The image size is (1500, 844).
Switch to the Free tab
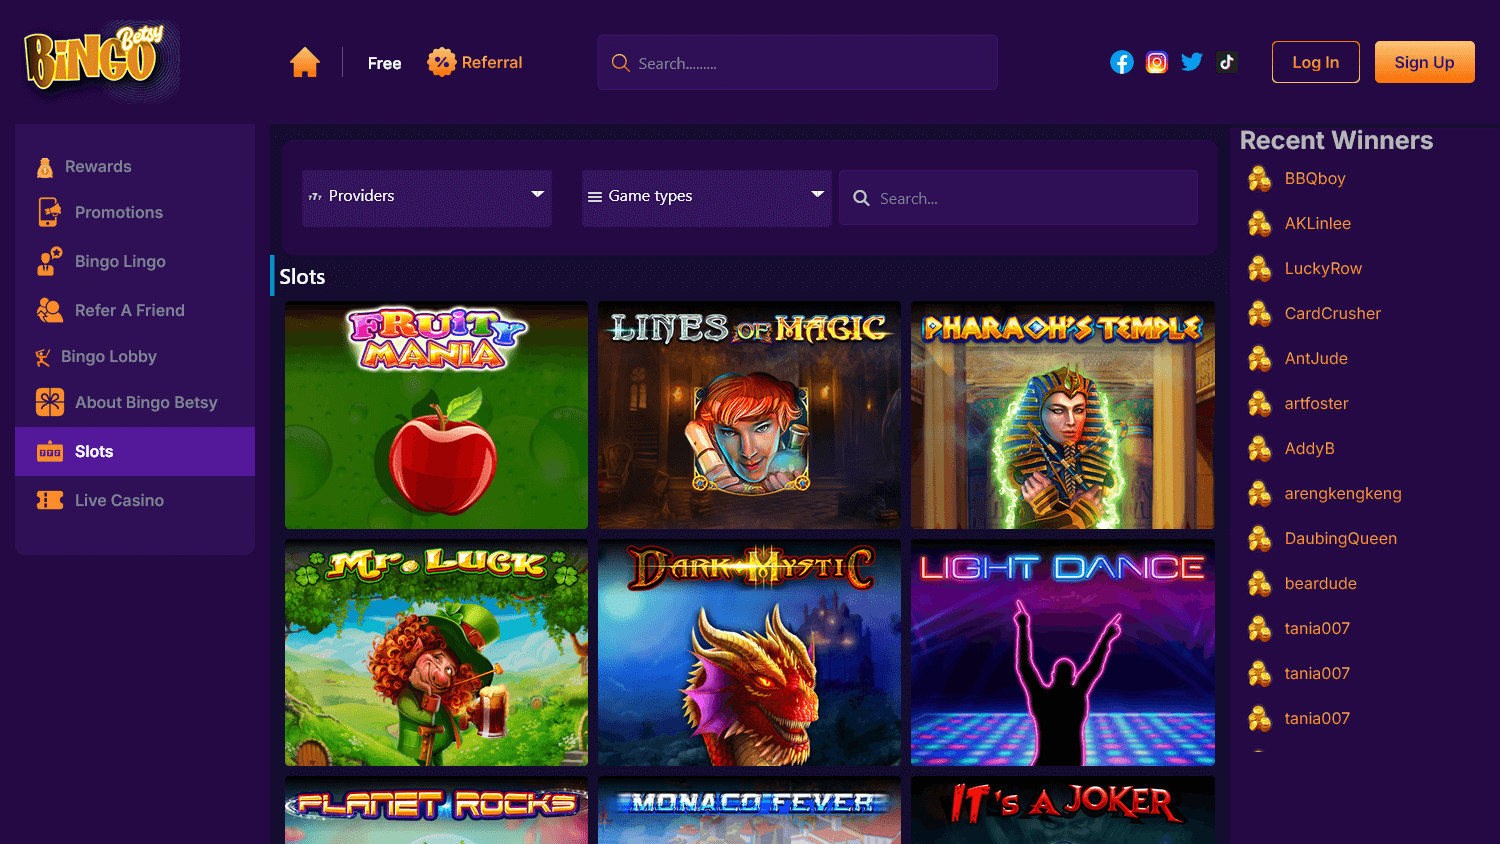tap(384, 62)
